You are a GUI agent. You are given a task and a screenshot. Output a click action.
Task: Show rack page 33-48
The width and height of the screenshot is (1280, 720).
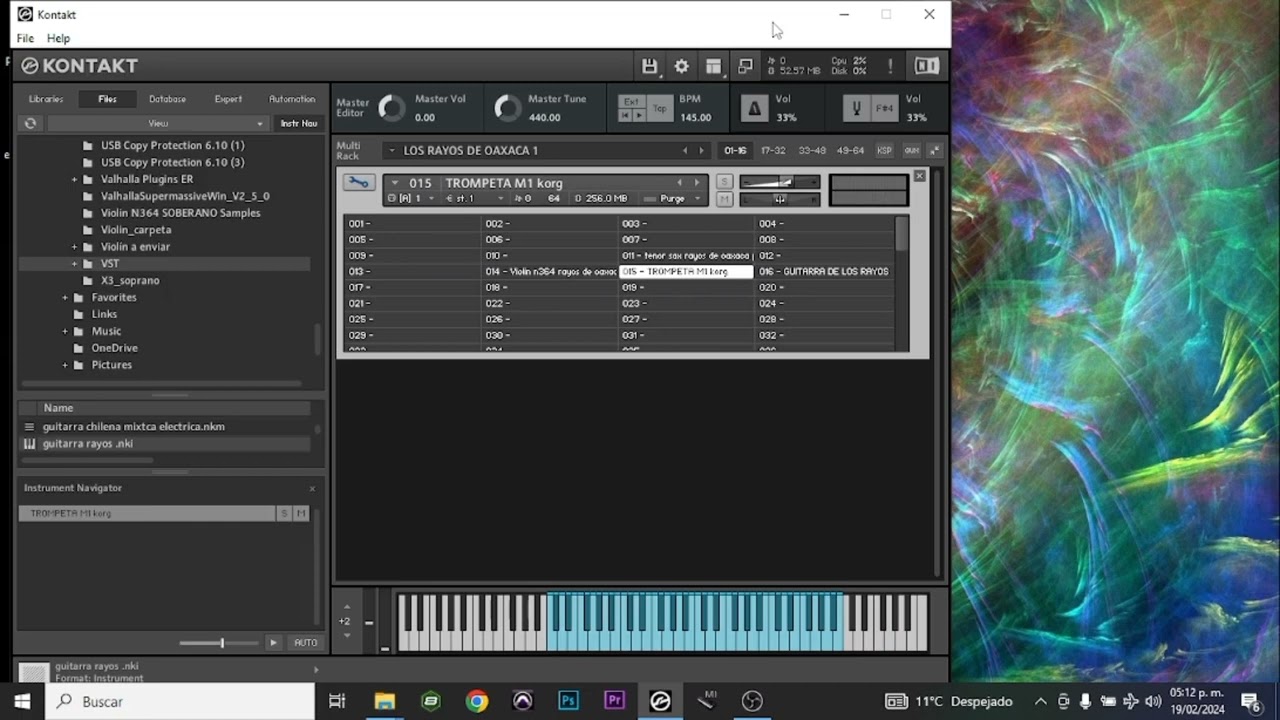812,150
